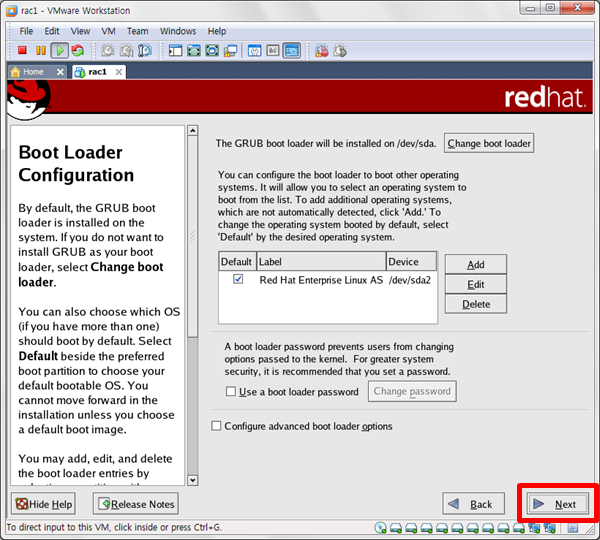600x540 pixels.
Task: Click the rac1 tab's VM icon
Action: click(80, 72)
